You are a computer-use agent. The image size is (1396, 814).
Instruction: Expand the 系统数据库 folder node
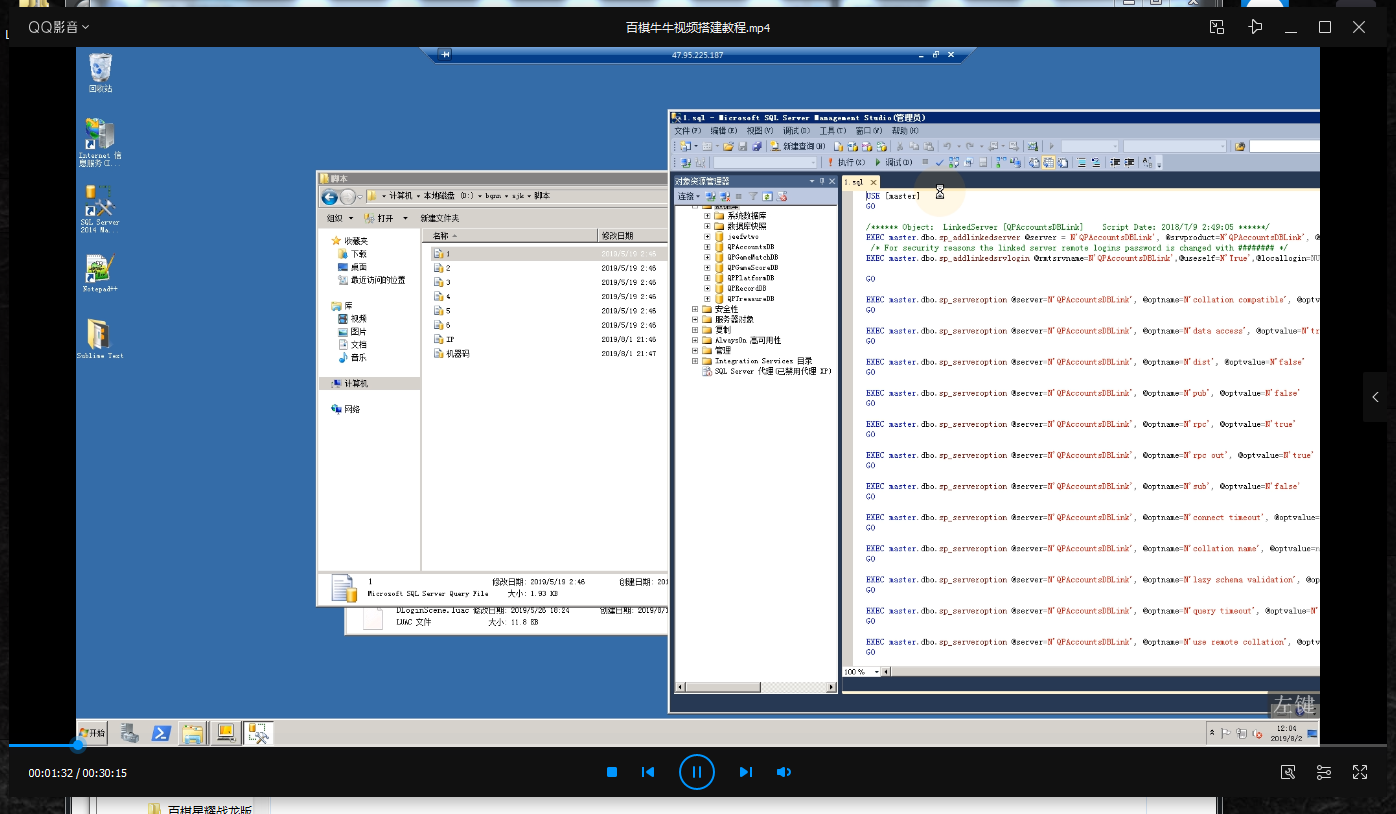(x=707, y=216)
